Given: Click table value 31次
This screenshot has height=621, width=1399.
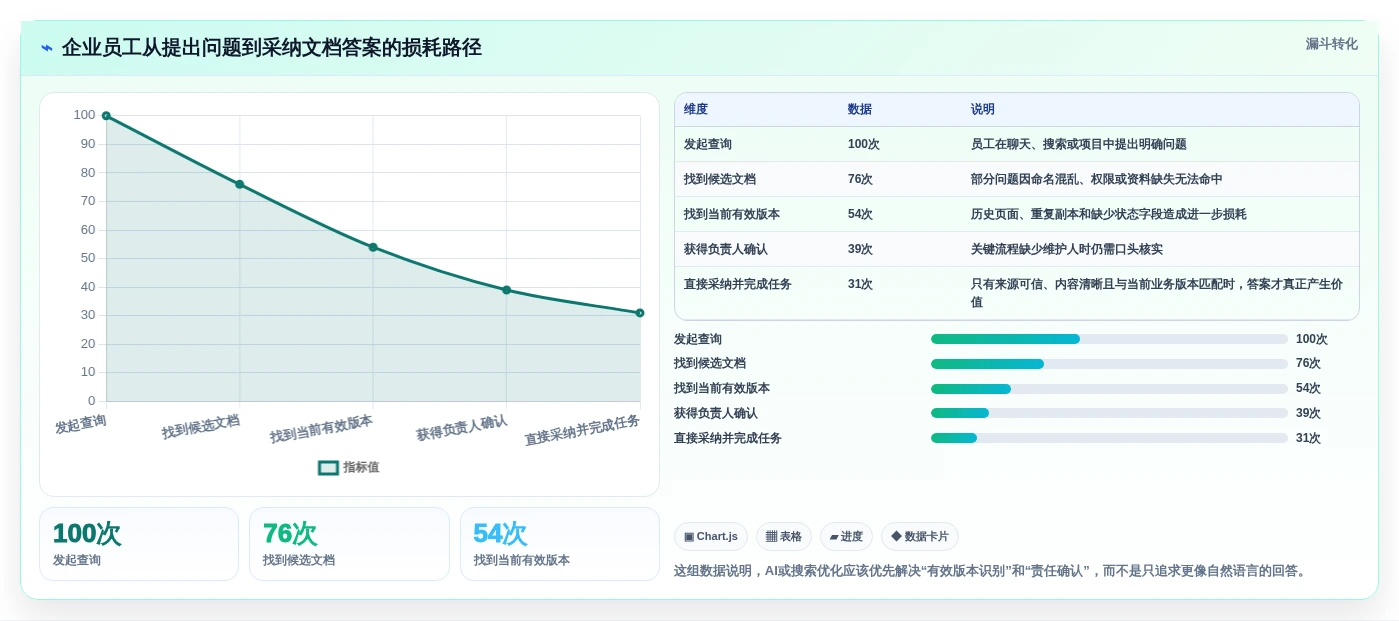Looking at the screenshot, I should click(x=860, y=284).
